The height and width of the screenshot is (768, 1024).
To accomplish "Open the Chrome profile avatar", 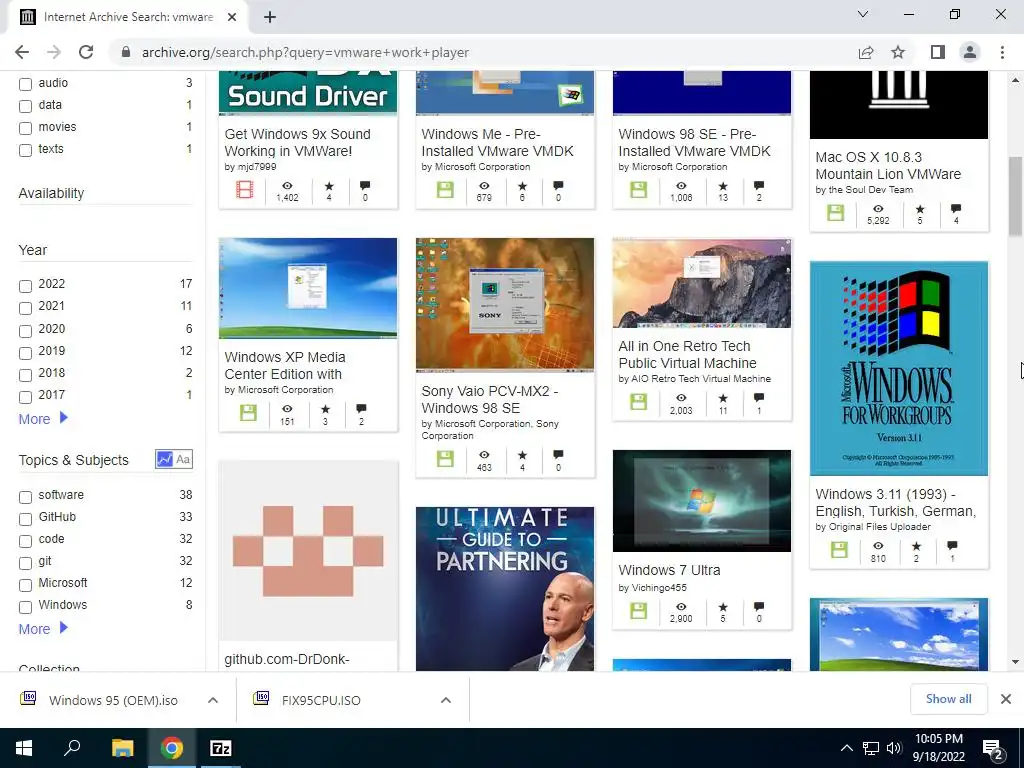I will tap(970, 52).
